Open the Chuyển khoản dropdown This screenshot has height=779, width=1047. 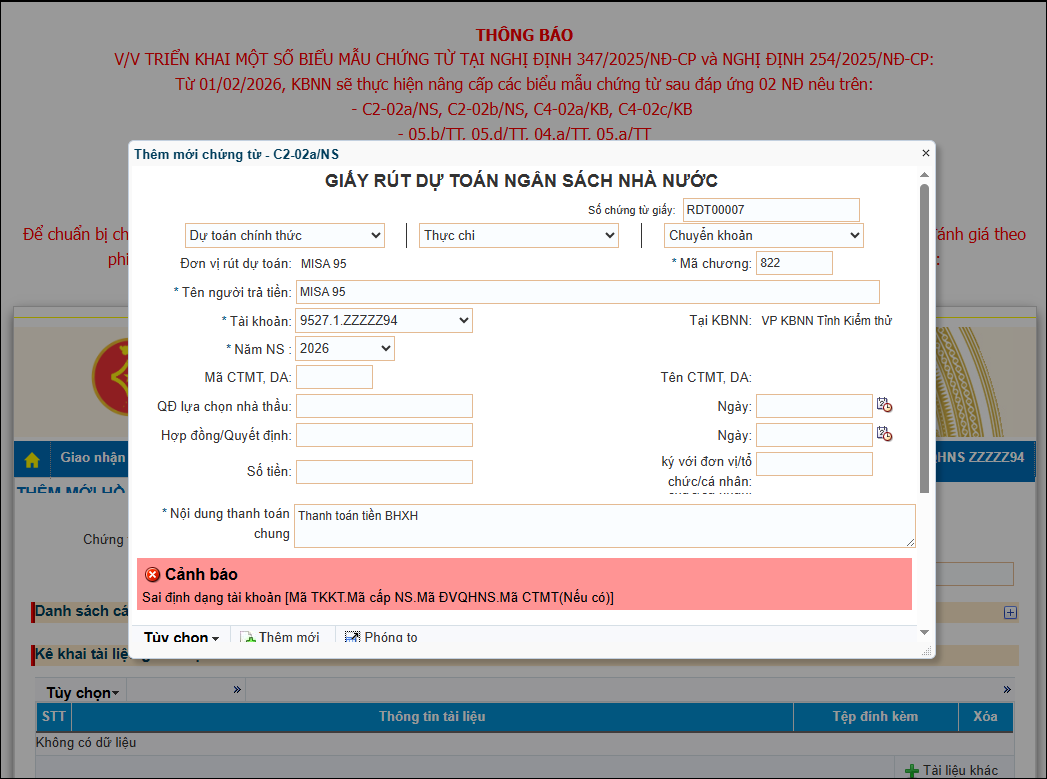pos(764,236)
